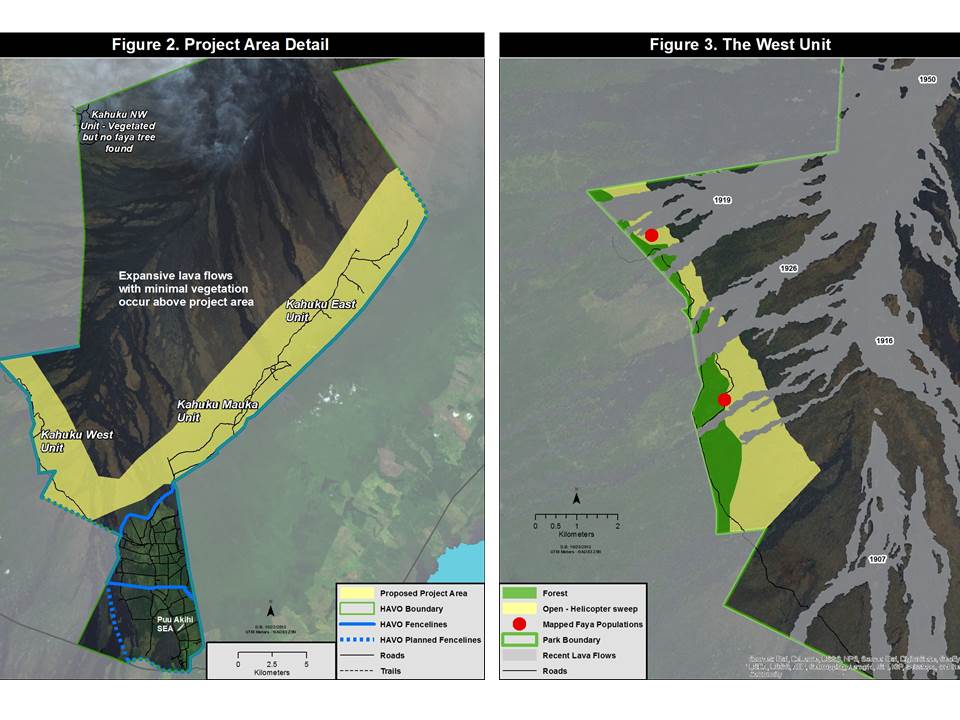Click the Kahuku Mauka Unit label
The image size is (960, 720).
click(x=217, y=410)
